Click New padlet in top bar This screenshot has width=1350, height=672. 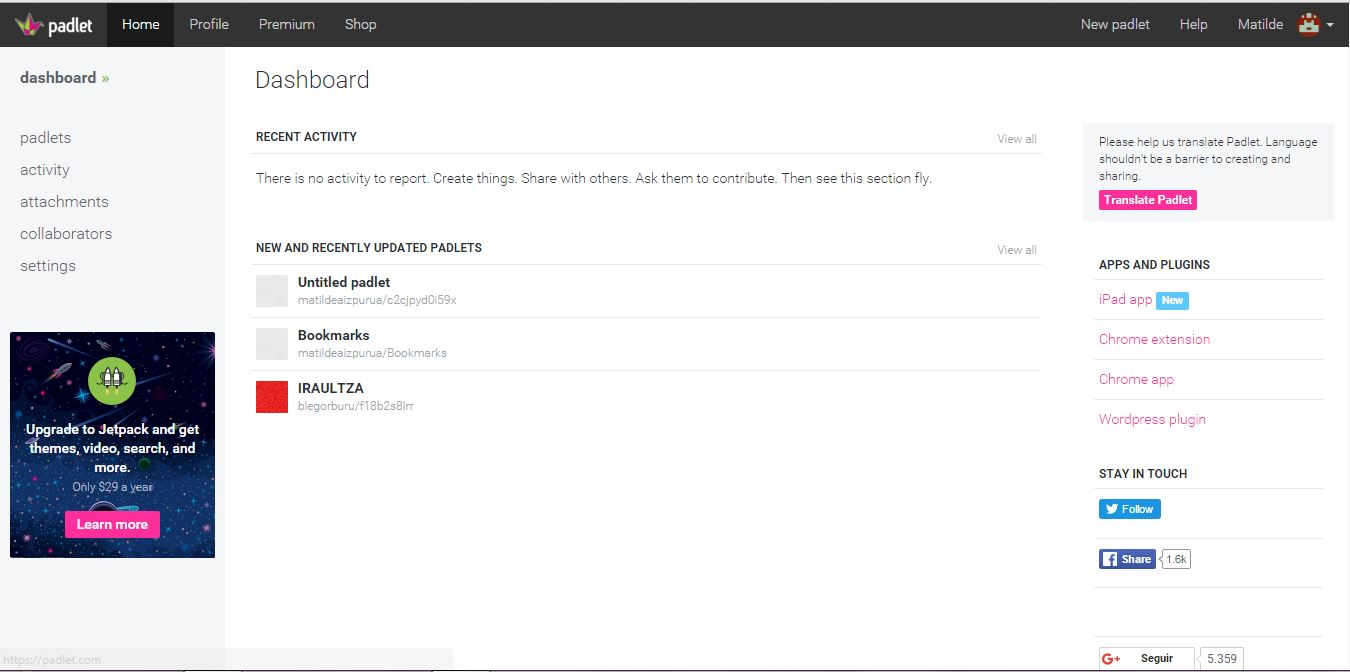click(1115, 24)
